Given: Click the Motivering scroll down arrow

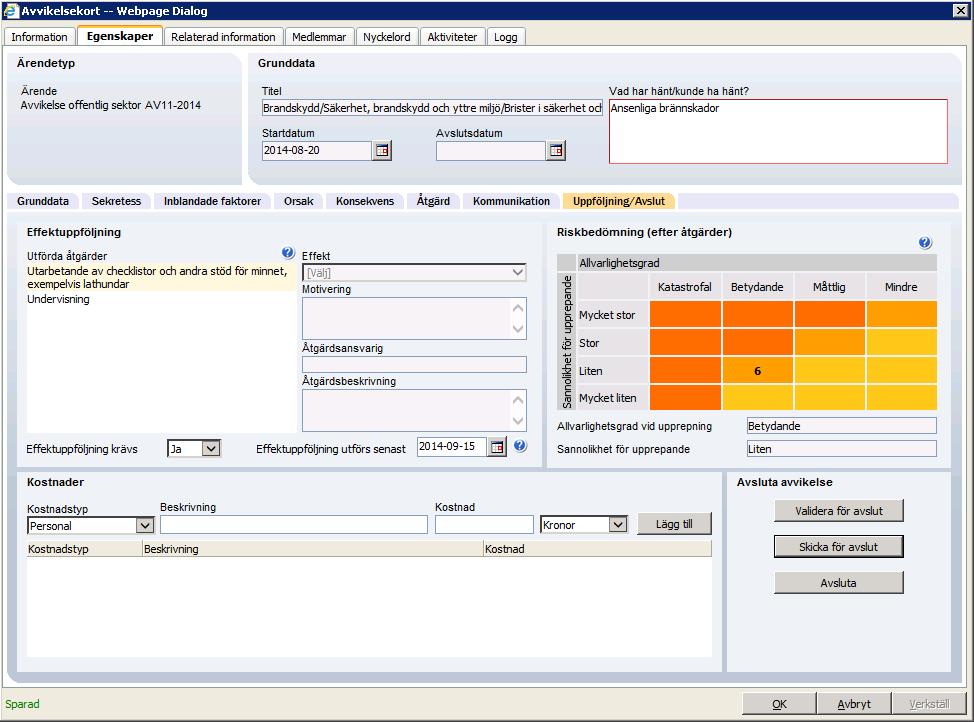Looking at the screenshot, I should click(x=518, y=329).
